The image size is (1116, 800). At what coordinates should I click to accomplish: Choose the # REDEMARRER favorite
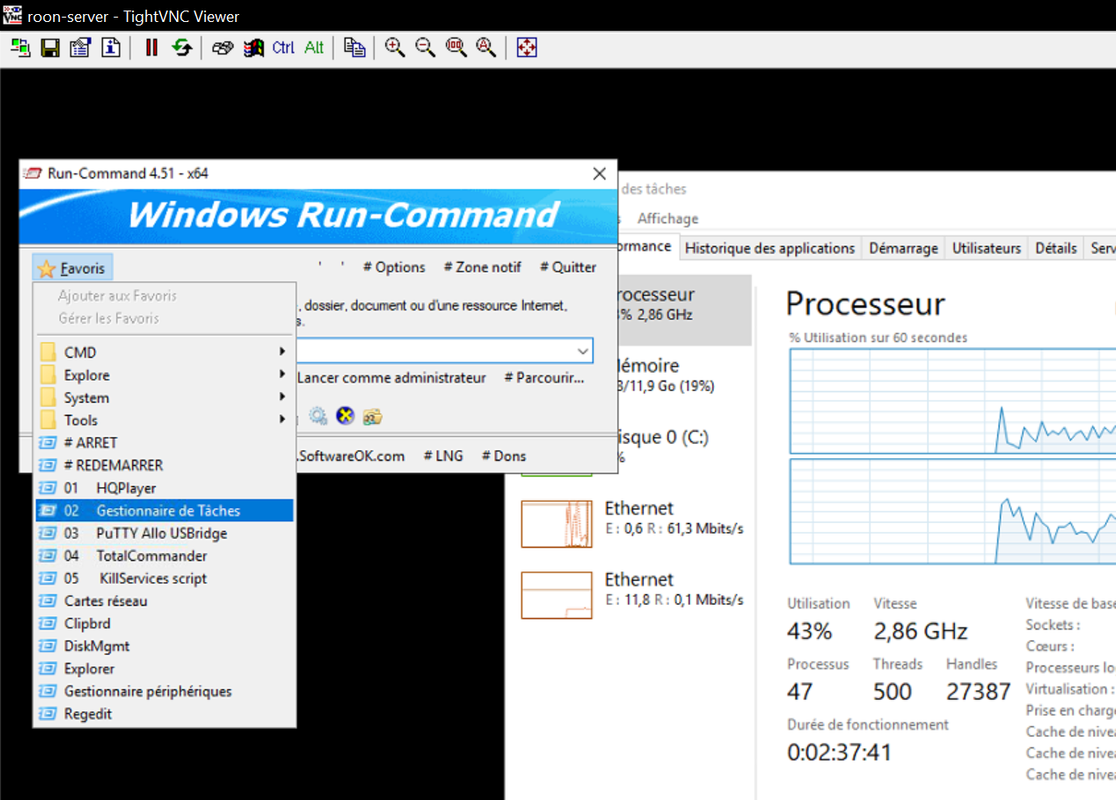[164, 465]
